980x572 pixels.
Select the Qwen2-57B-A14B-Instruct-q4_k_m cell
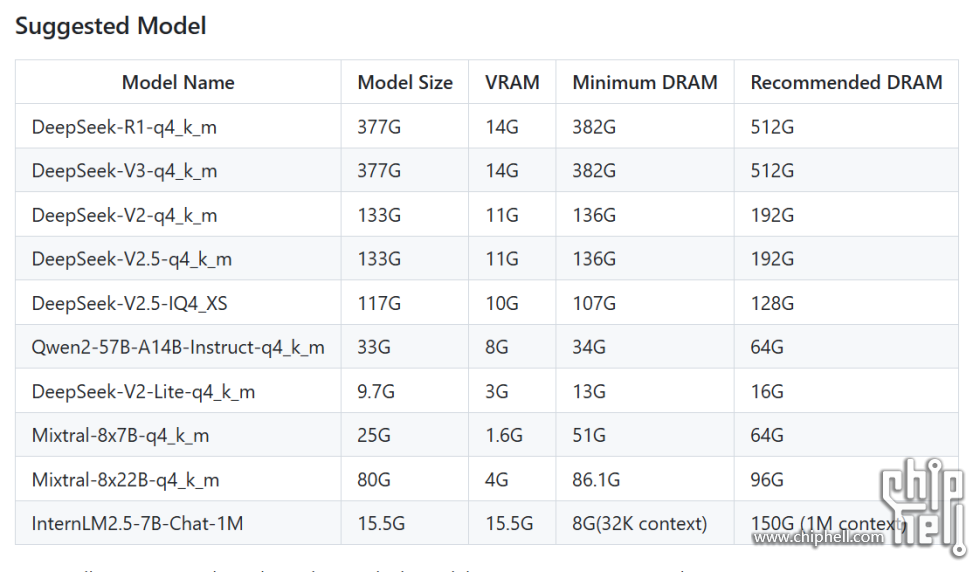point(178,348)
